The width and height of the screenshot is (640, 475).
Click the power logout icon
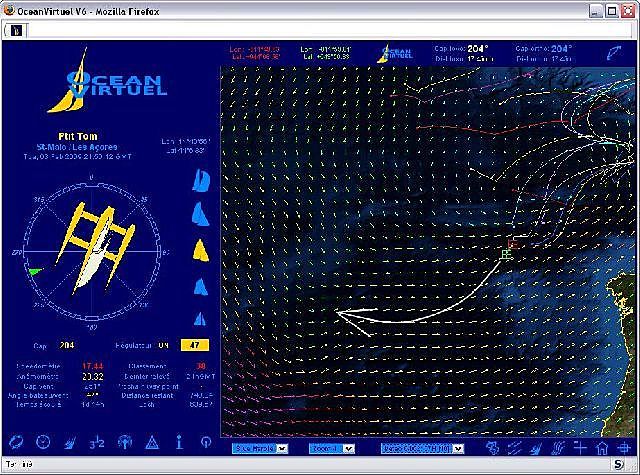tap(206, 442)
